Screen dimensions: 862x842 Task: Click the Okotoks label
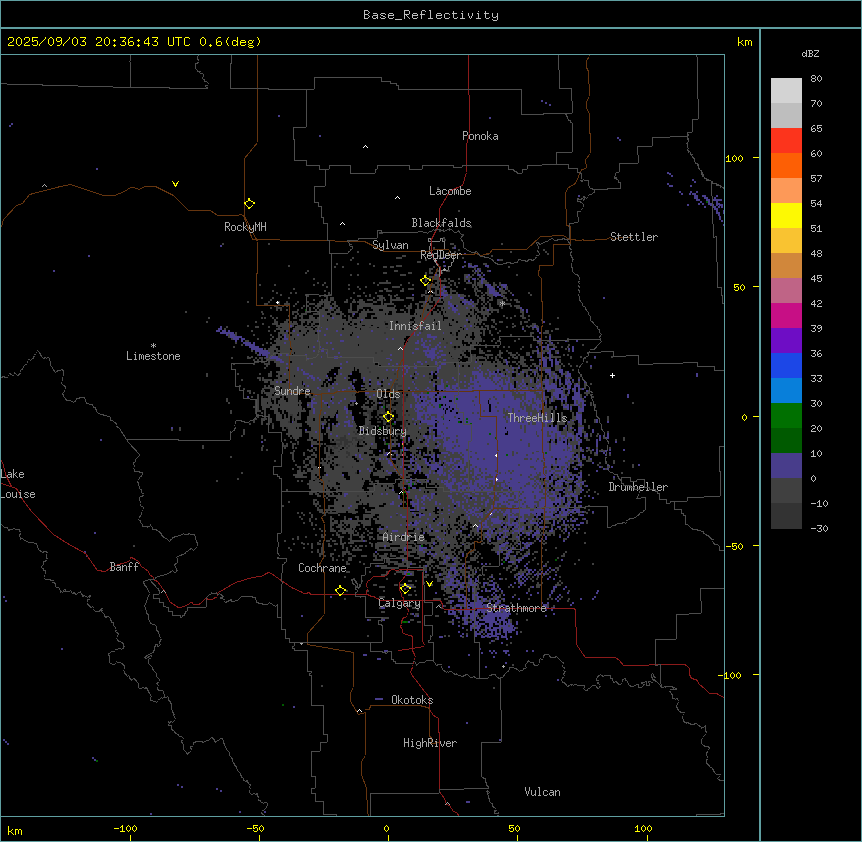click(412, 700)
